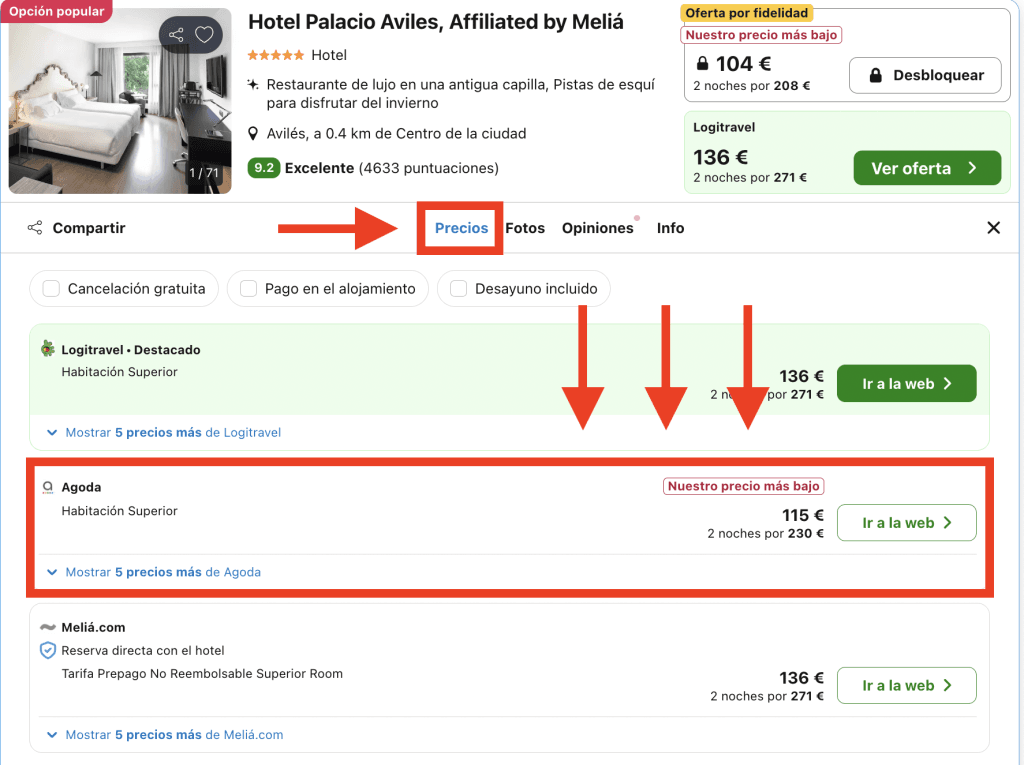Enable the Cancelación gratuita checkbox

52,289
